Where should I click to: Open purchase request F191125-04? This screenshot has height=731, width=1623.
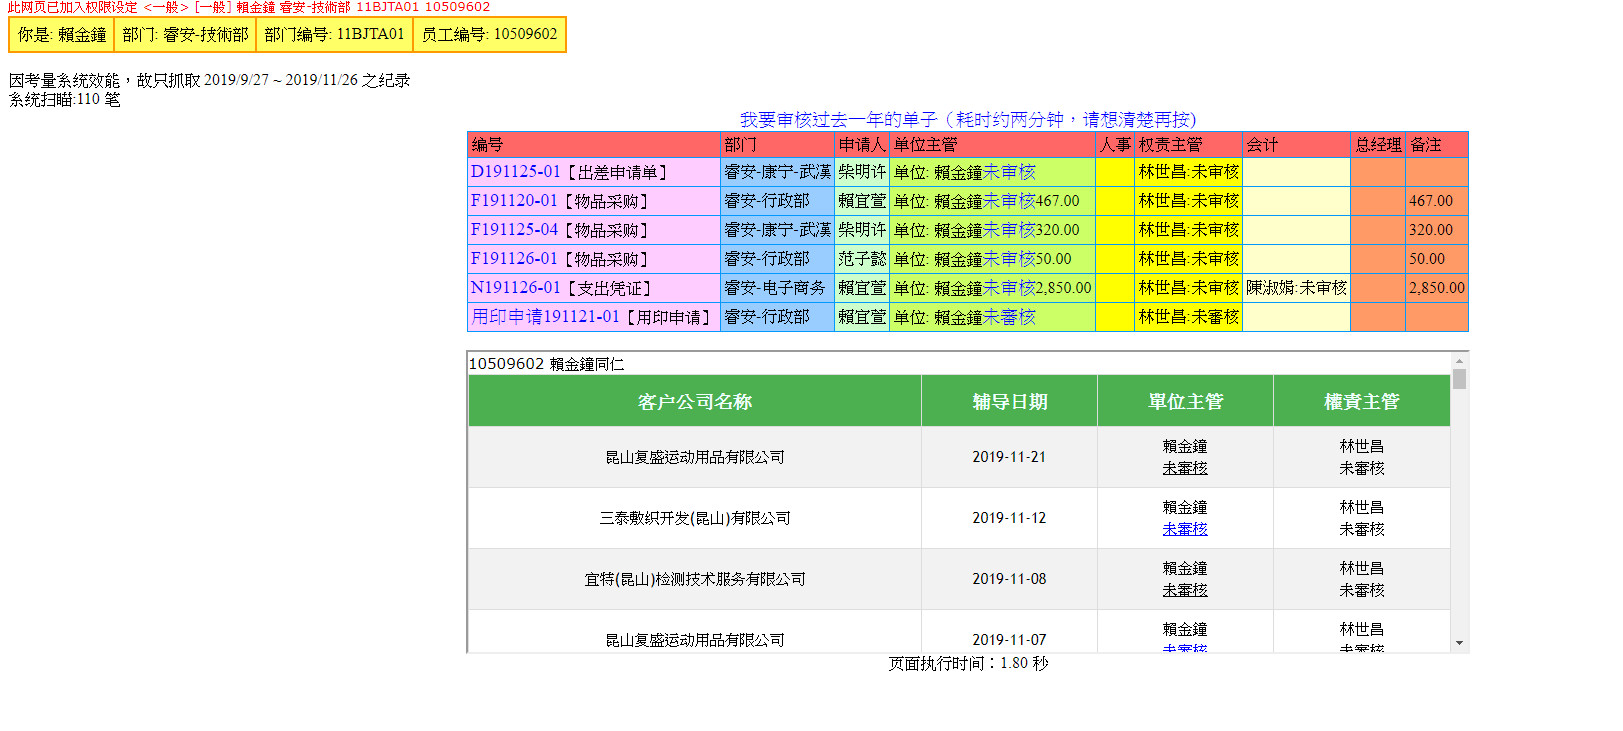click(x=514, y=230)
